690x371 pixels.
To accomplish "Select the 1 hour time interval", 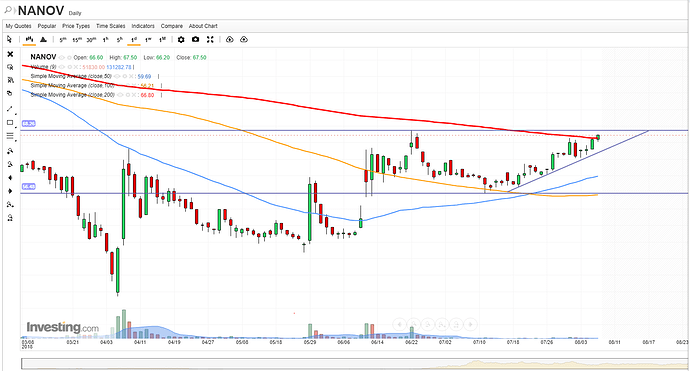I will coord(106,40).
